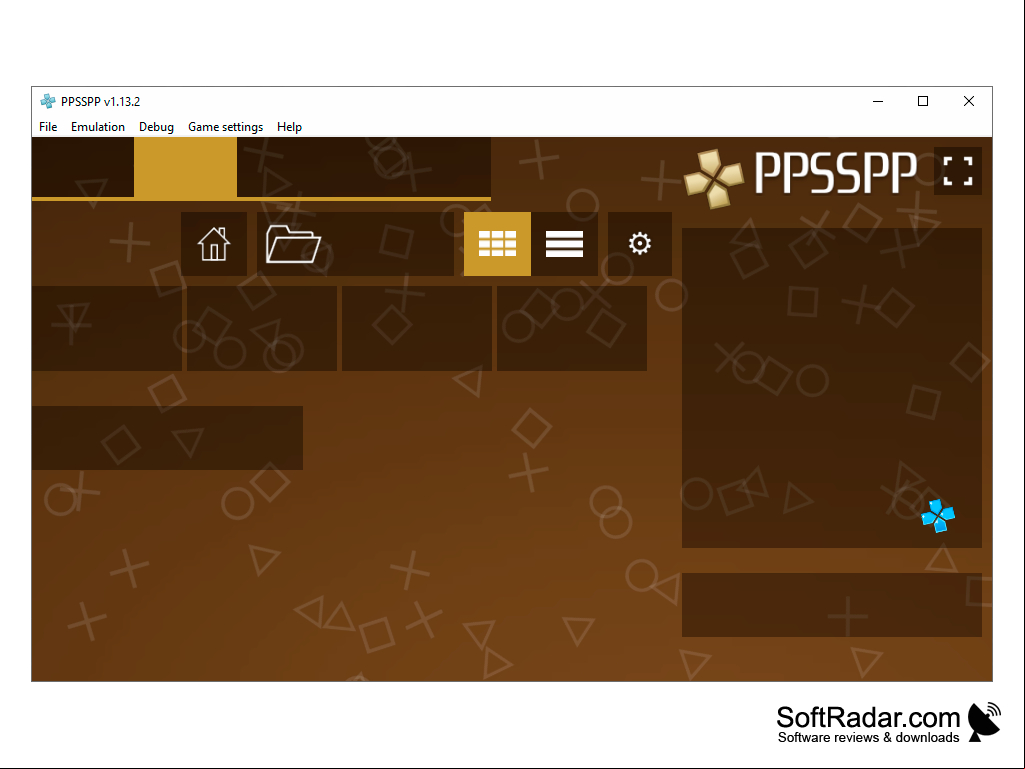This screenshot has width=1025, height=769.
Task: Open the Browse folder icon
Action: click(294, 244)
